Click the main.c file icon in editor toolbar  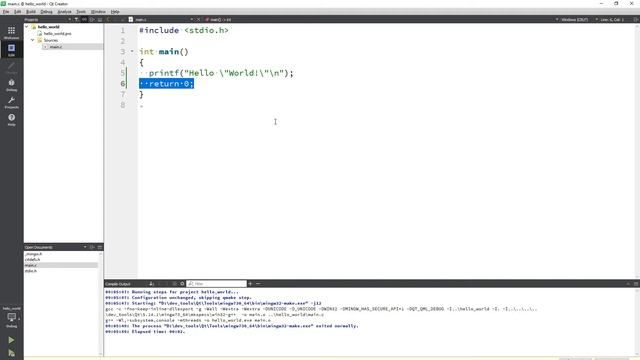tap(131, 19)
